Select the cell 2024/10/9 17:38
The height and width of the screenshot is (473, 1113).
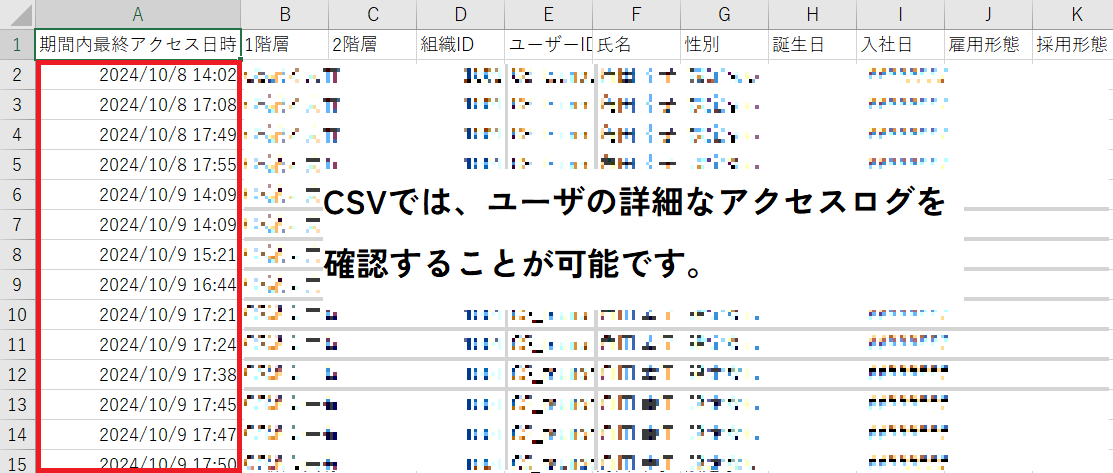tap(138, 374)
